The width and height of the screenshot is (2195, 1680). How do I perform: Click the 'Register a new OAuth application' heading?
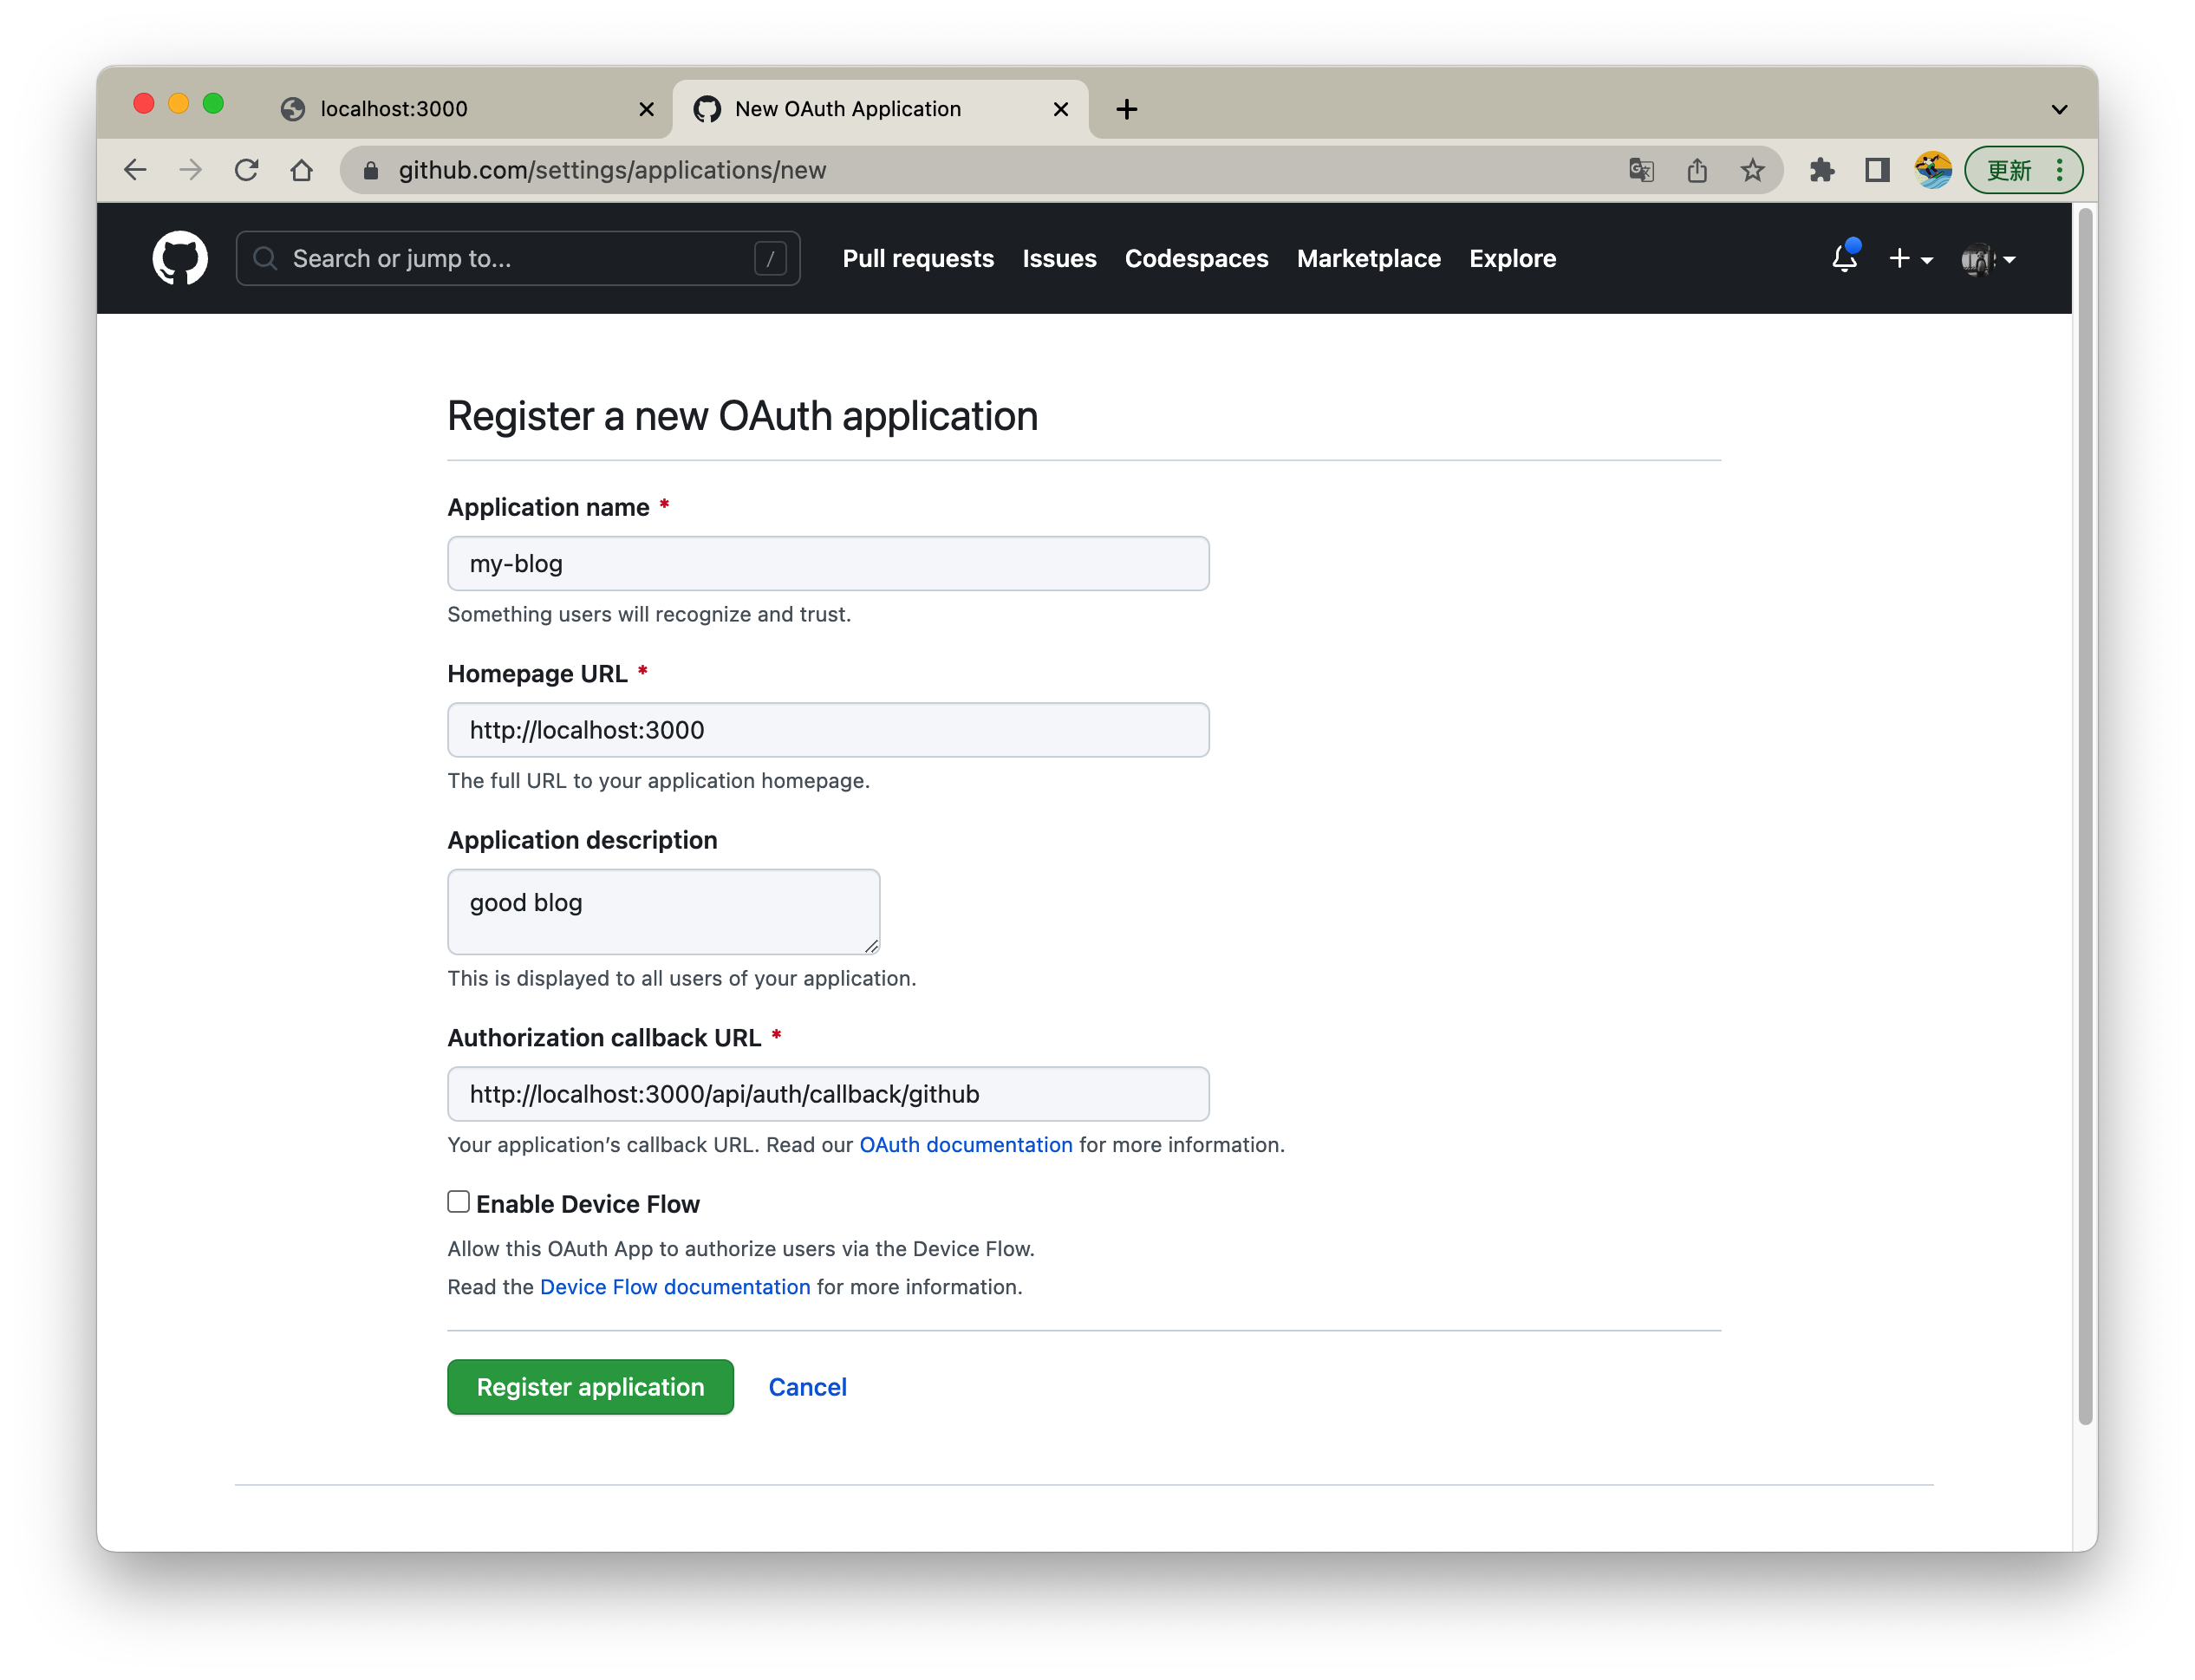tap(742, 416)
